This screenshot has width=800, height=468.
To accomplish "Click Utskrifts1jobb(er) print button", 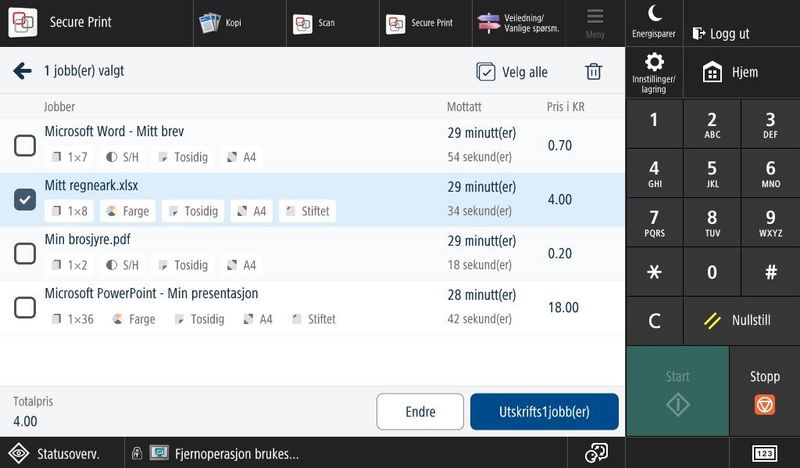I will coord(544,411).
